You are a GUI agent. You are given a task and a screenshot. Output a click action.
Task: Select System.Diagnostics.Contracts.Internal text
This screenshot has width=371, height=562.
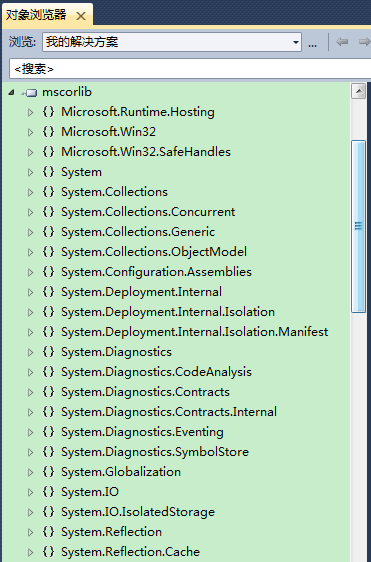click(169, 412)
